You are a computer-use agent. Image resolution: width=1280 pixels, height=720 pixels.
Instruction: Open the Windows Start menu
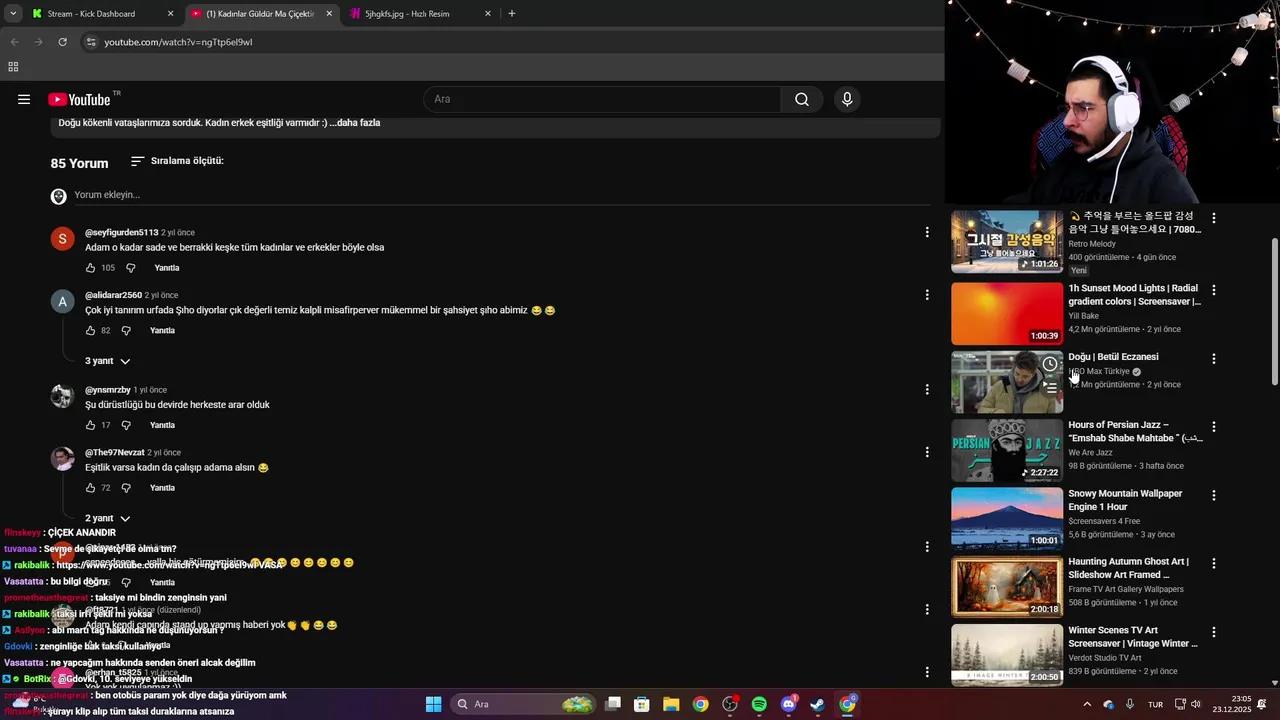433,704
